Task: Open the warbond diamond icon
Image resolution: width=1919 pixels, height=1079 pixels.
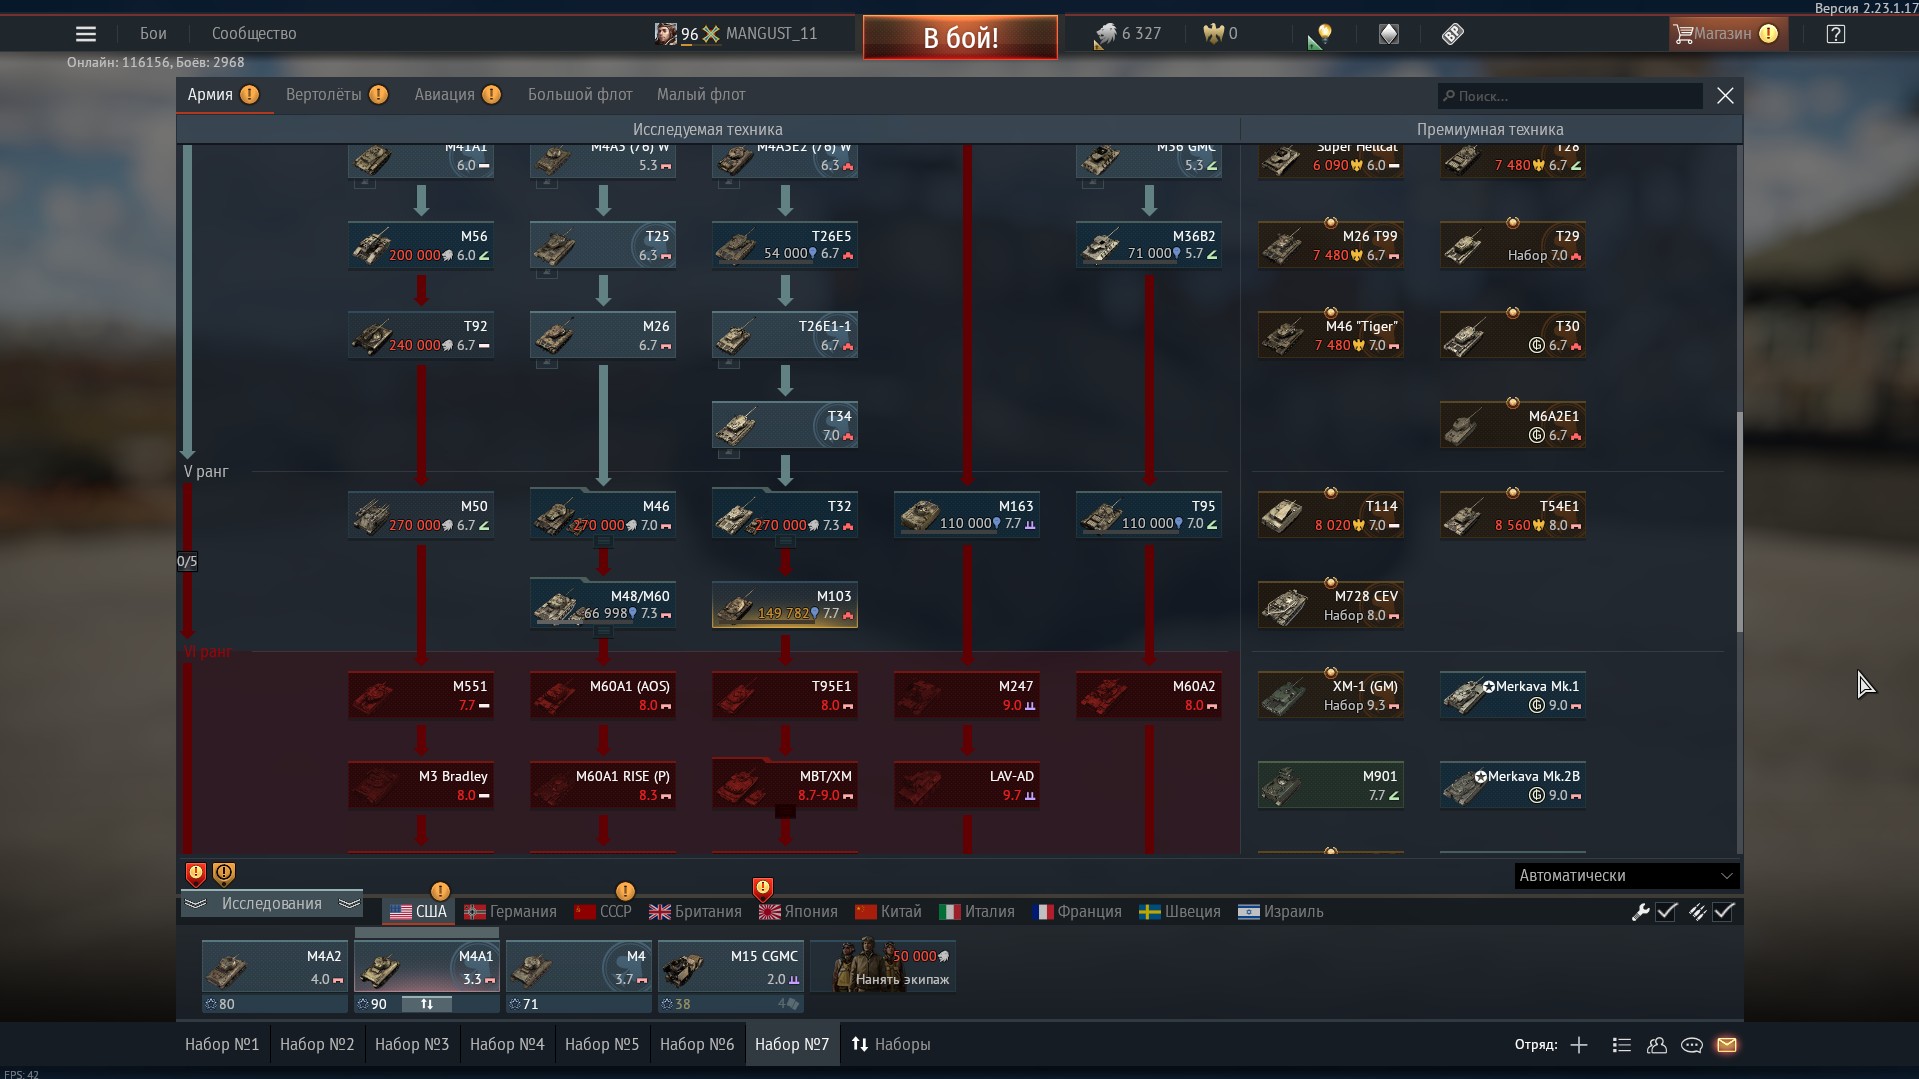Action: point(1389,34)
